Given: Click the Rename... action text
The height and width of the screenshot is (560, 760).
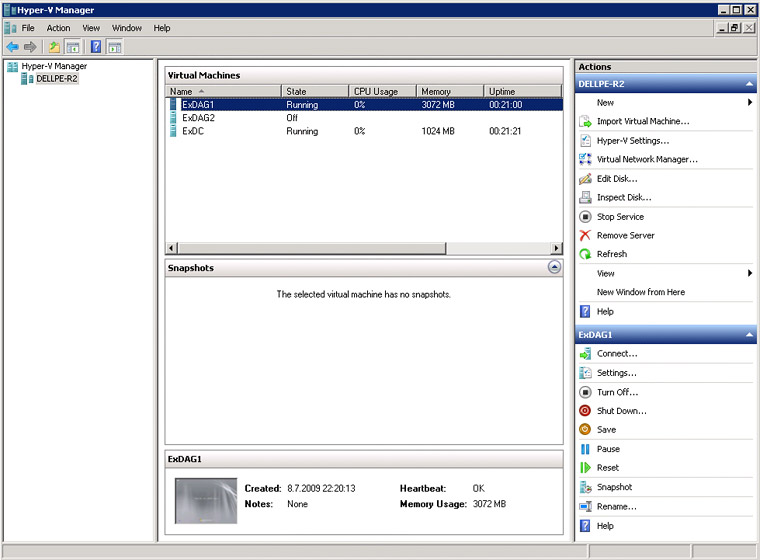Looking at the screenshot, I should pos(617,506).
